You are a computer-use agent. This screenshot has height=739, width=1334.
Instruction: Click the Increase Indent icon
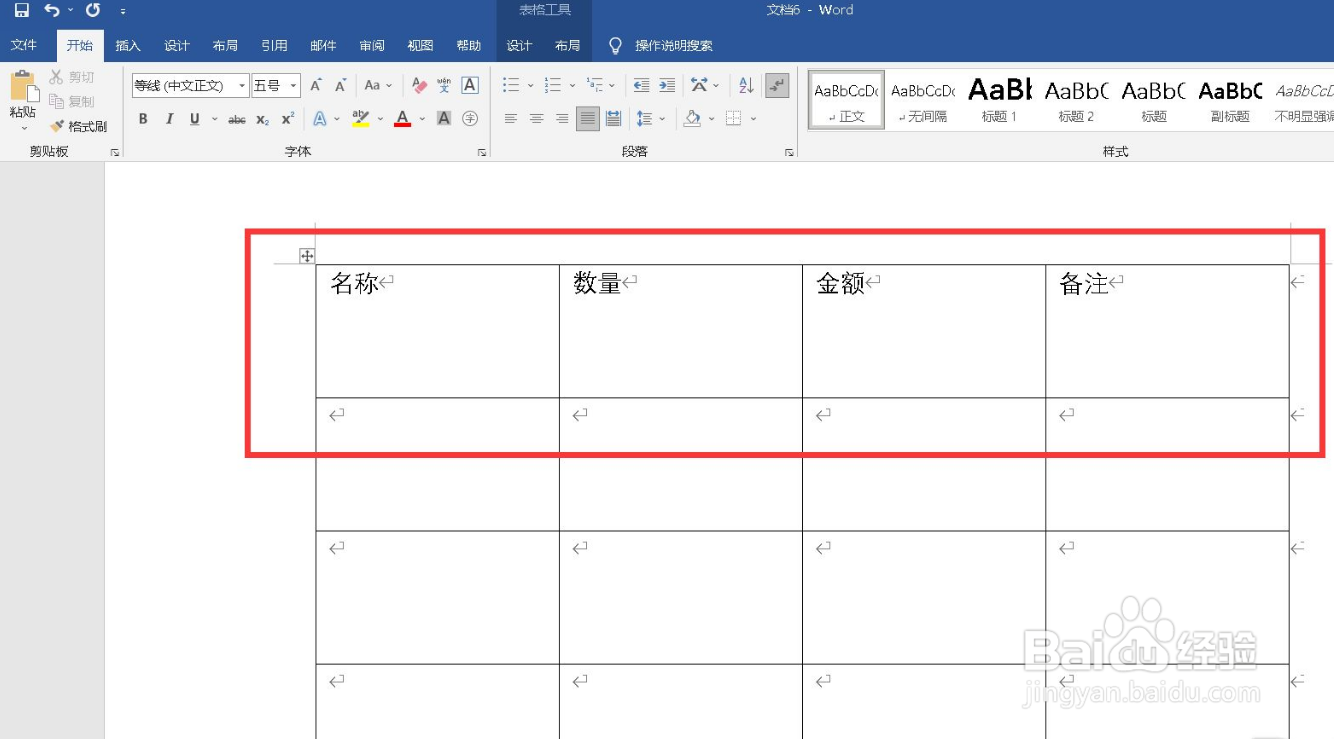coord(667,86)
